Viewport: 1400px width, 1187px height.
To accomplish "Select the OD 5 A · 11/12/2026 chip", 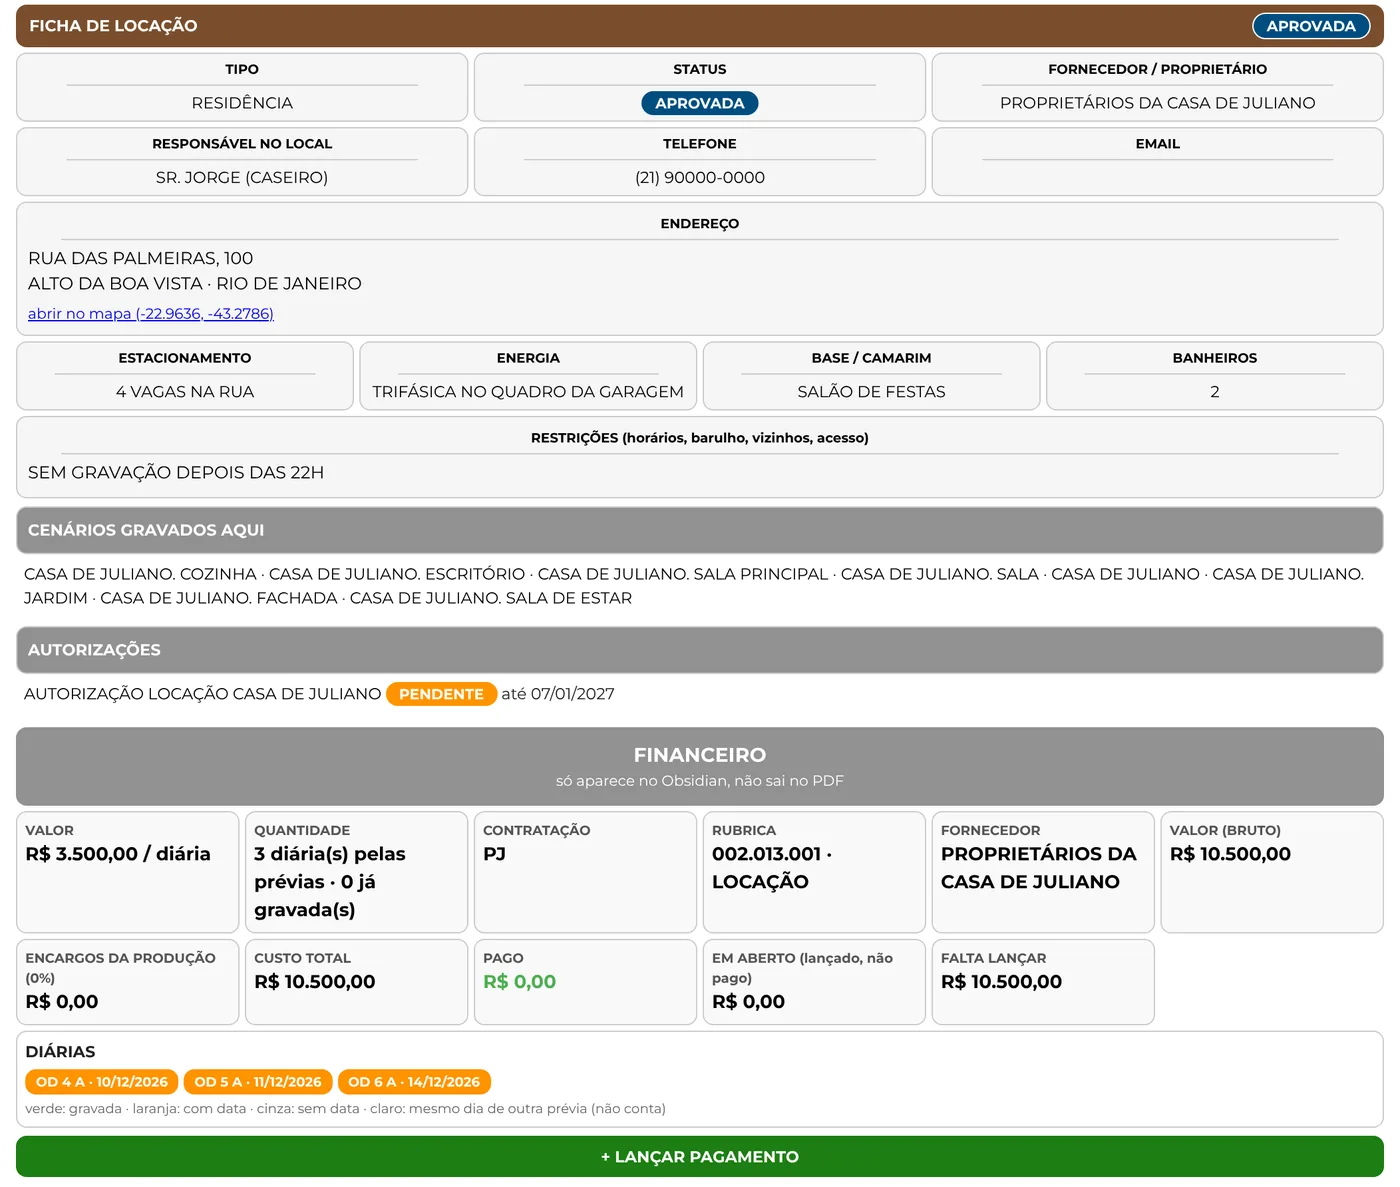I will 258,1082.
